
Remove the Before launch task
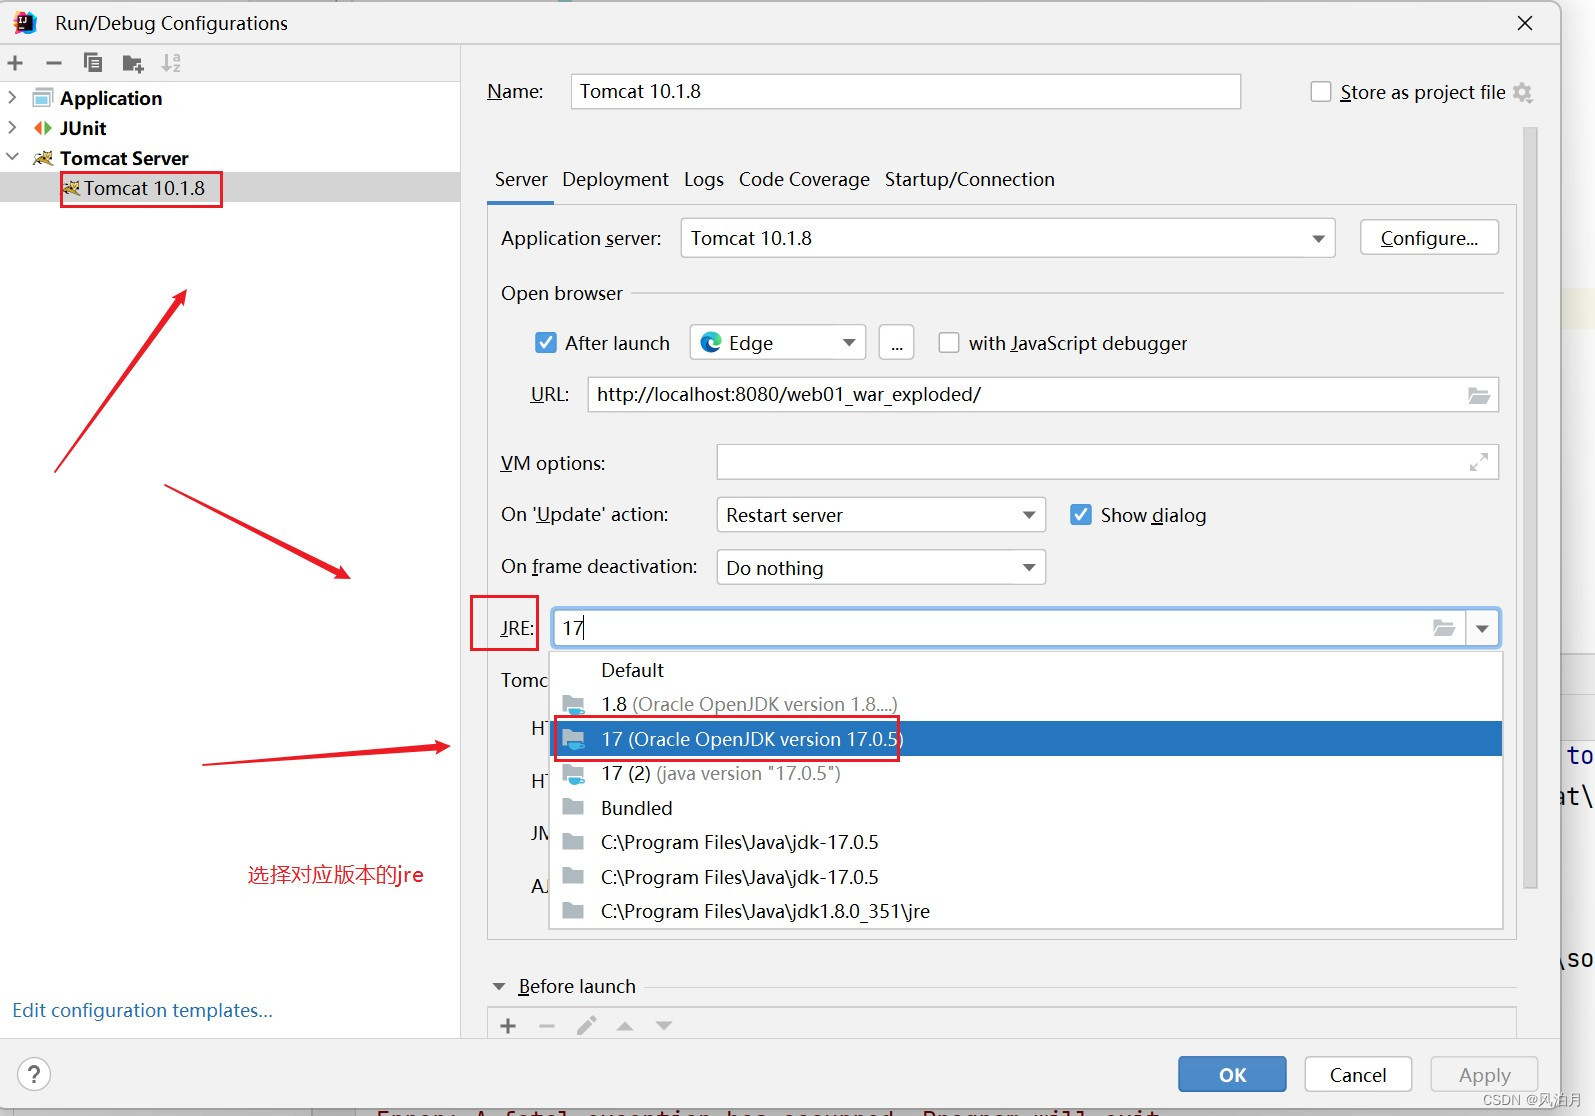pyautogui.click(x=547, y=1026)
